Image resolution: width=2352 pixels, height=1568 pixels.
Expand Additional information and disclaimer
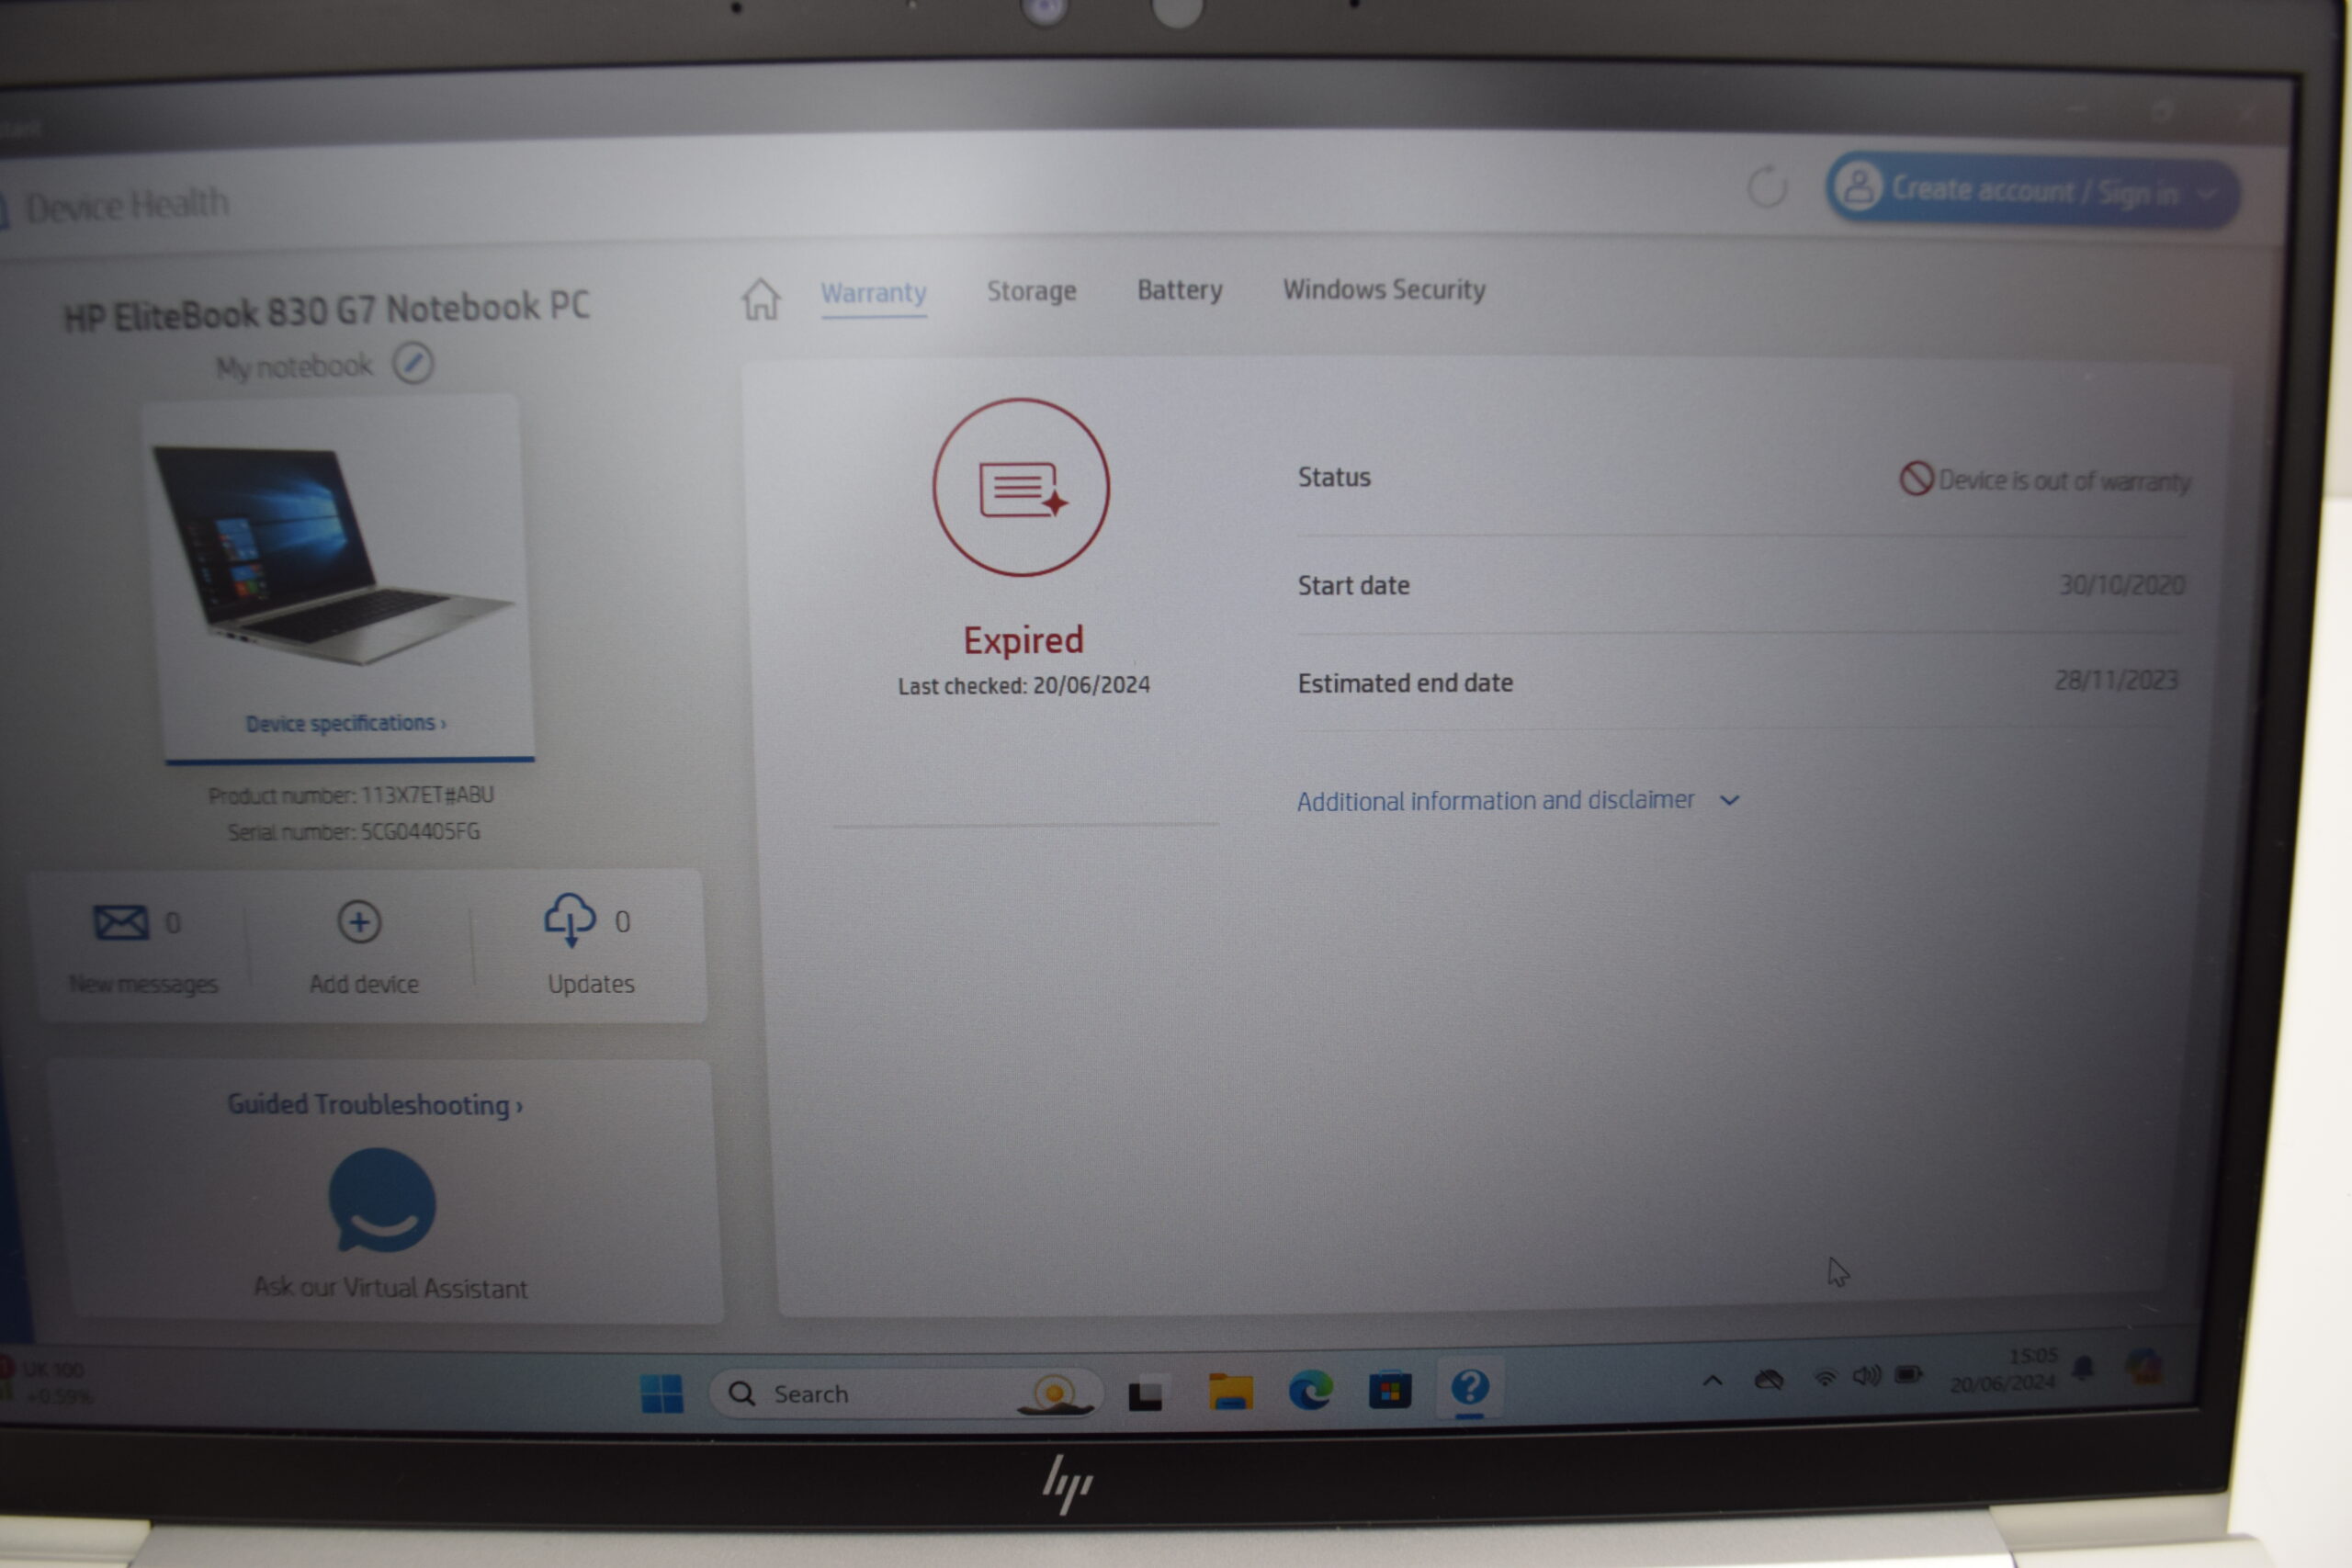click(1517, 800)
